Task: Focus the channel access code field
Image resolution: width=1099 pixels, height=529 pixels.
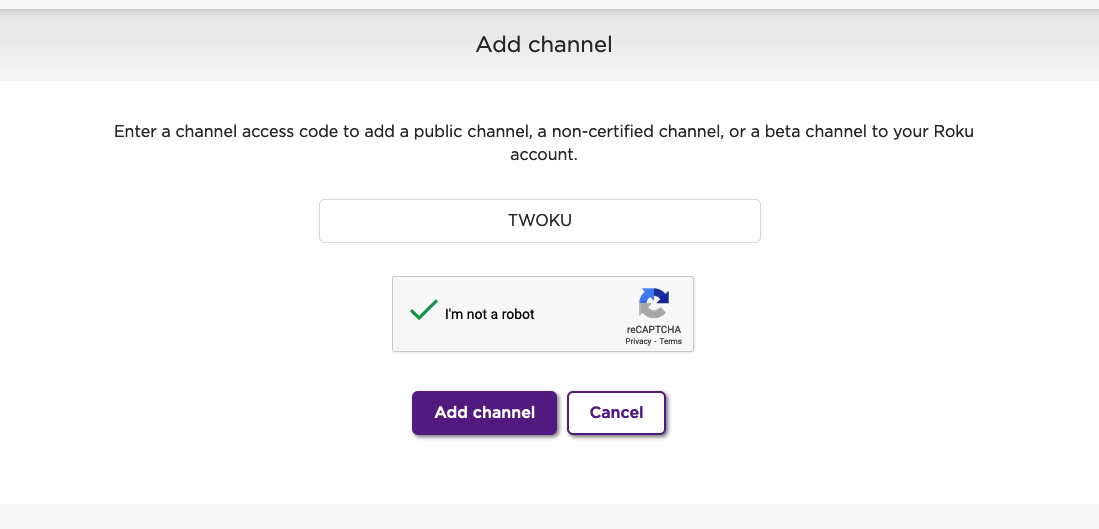Action: (540, 221)
